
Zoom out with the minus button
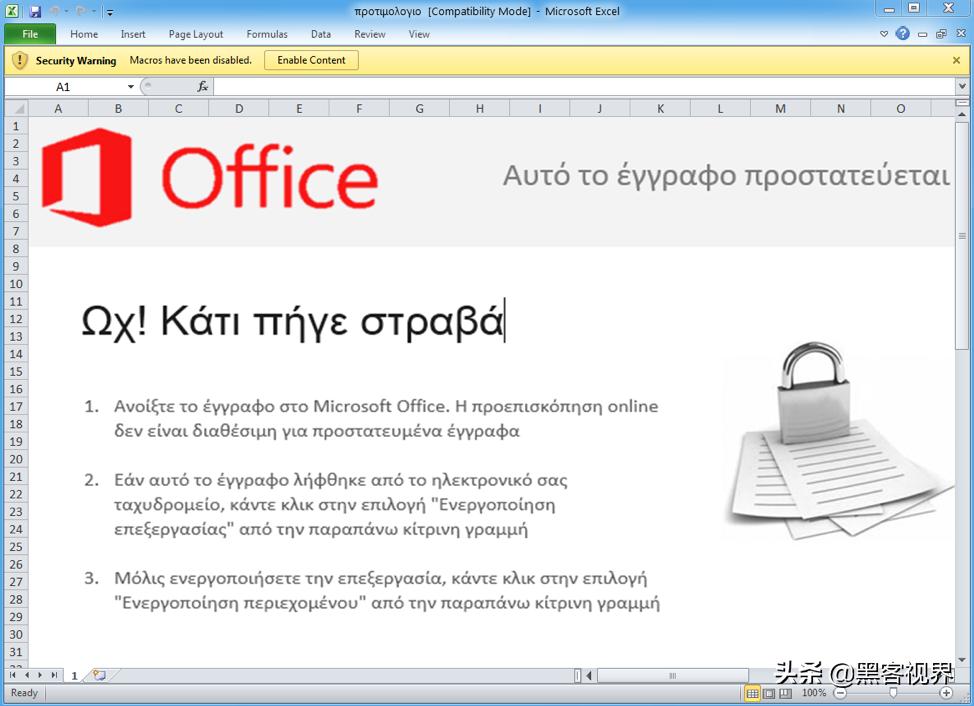click(840, 693)
